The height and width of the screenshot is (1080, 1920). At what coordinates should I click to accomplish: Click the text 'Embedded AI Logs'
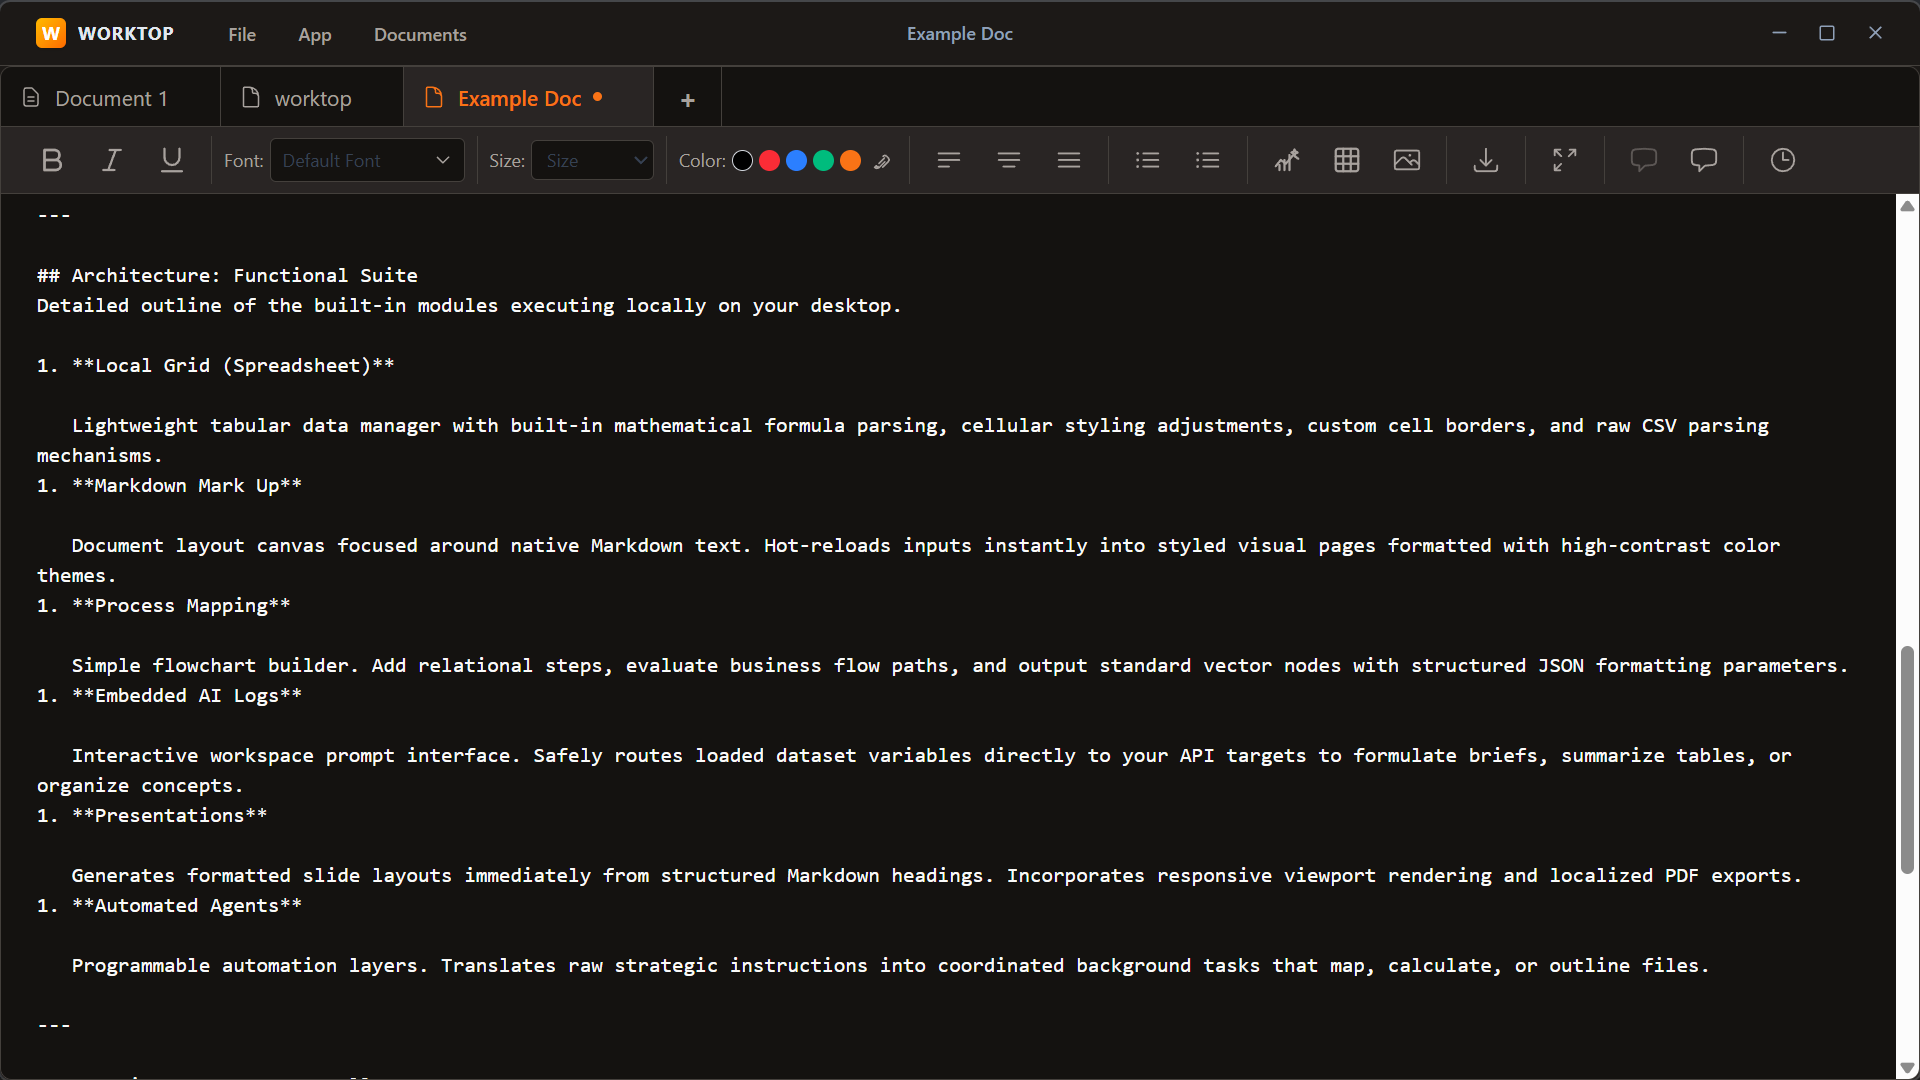point(186,695)
